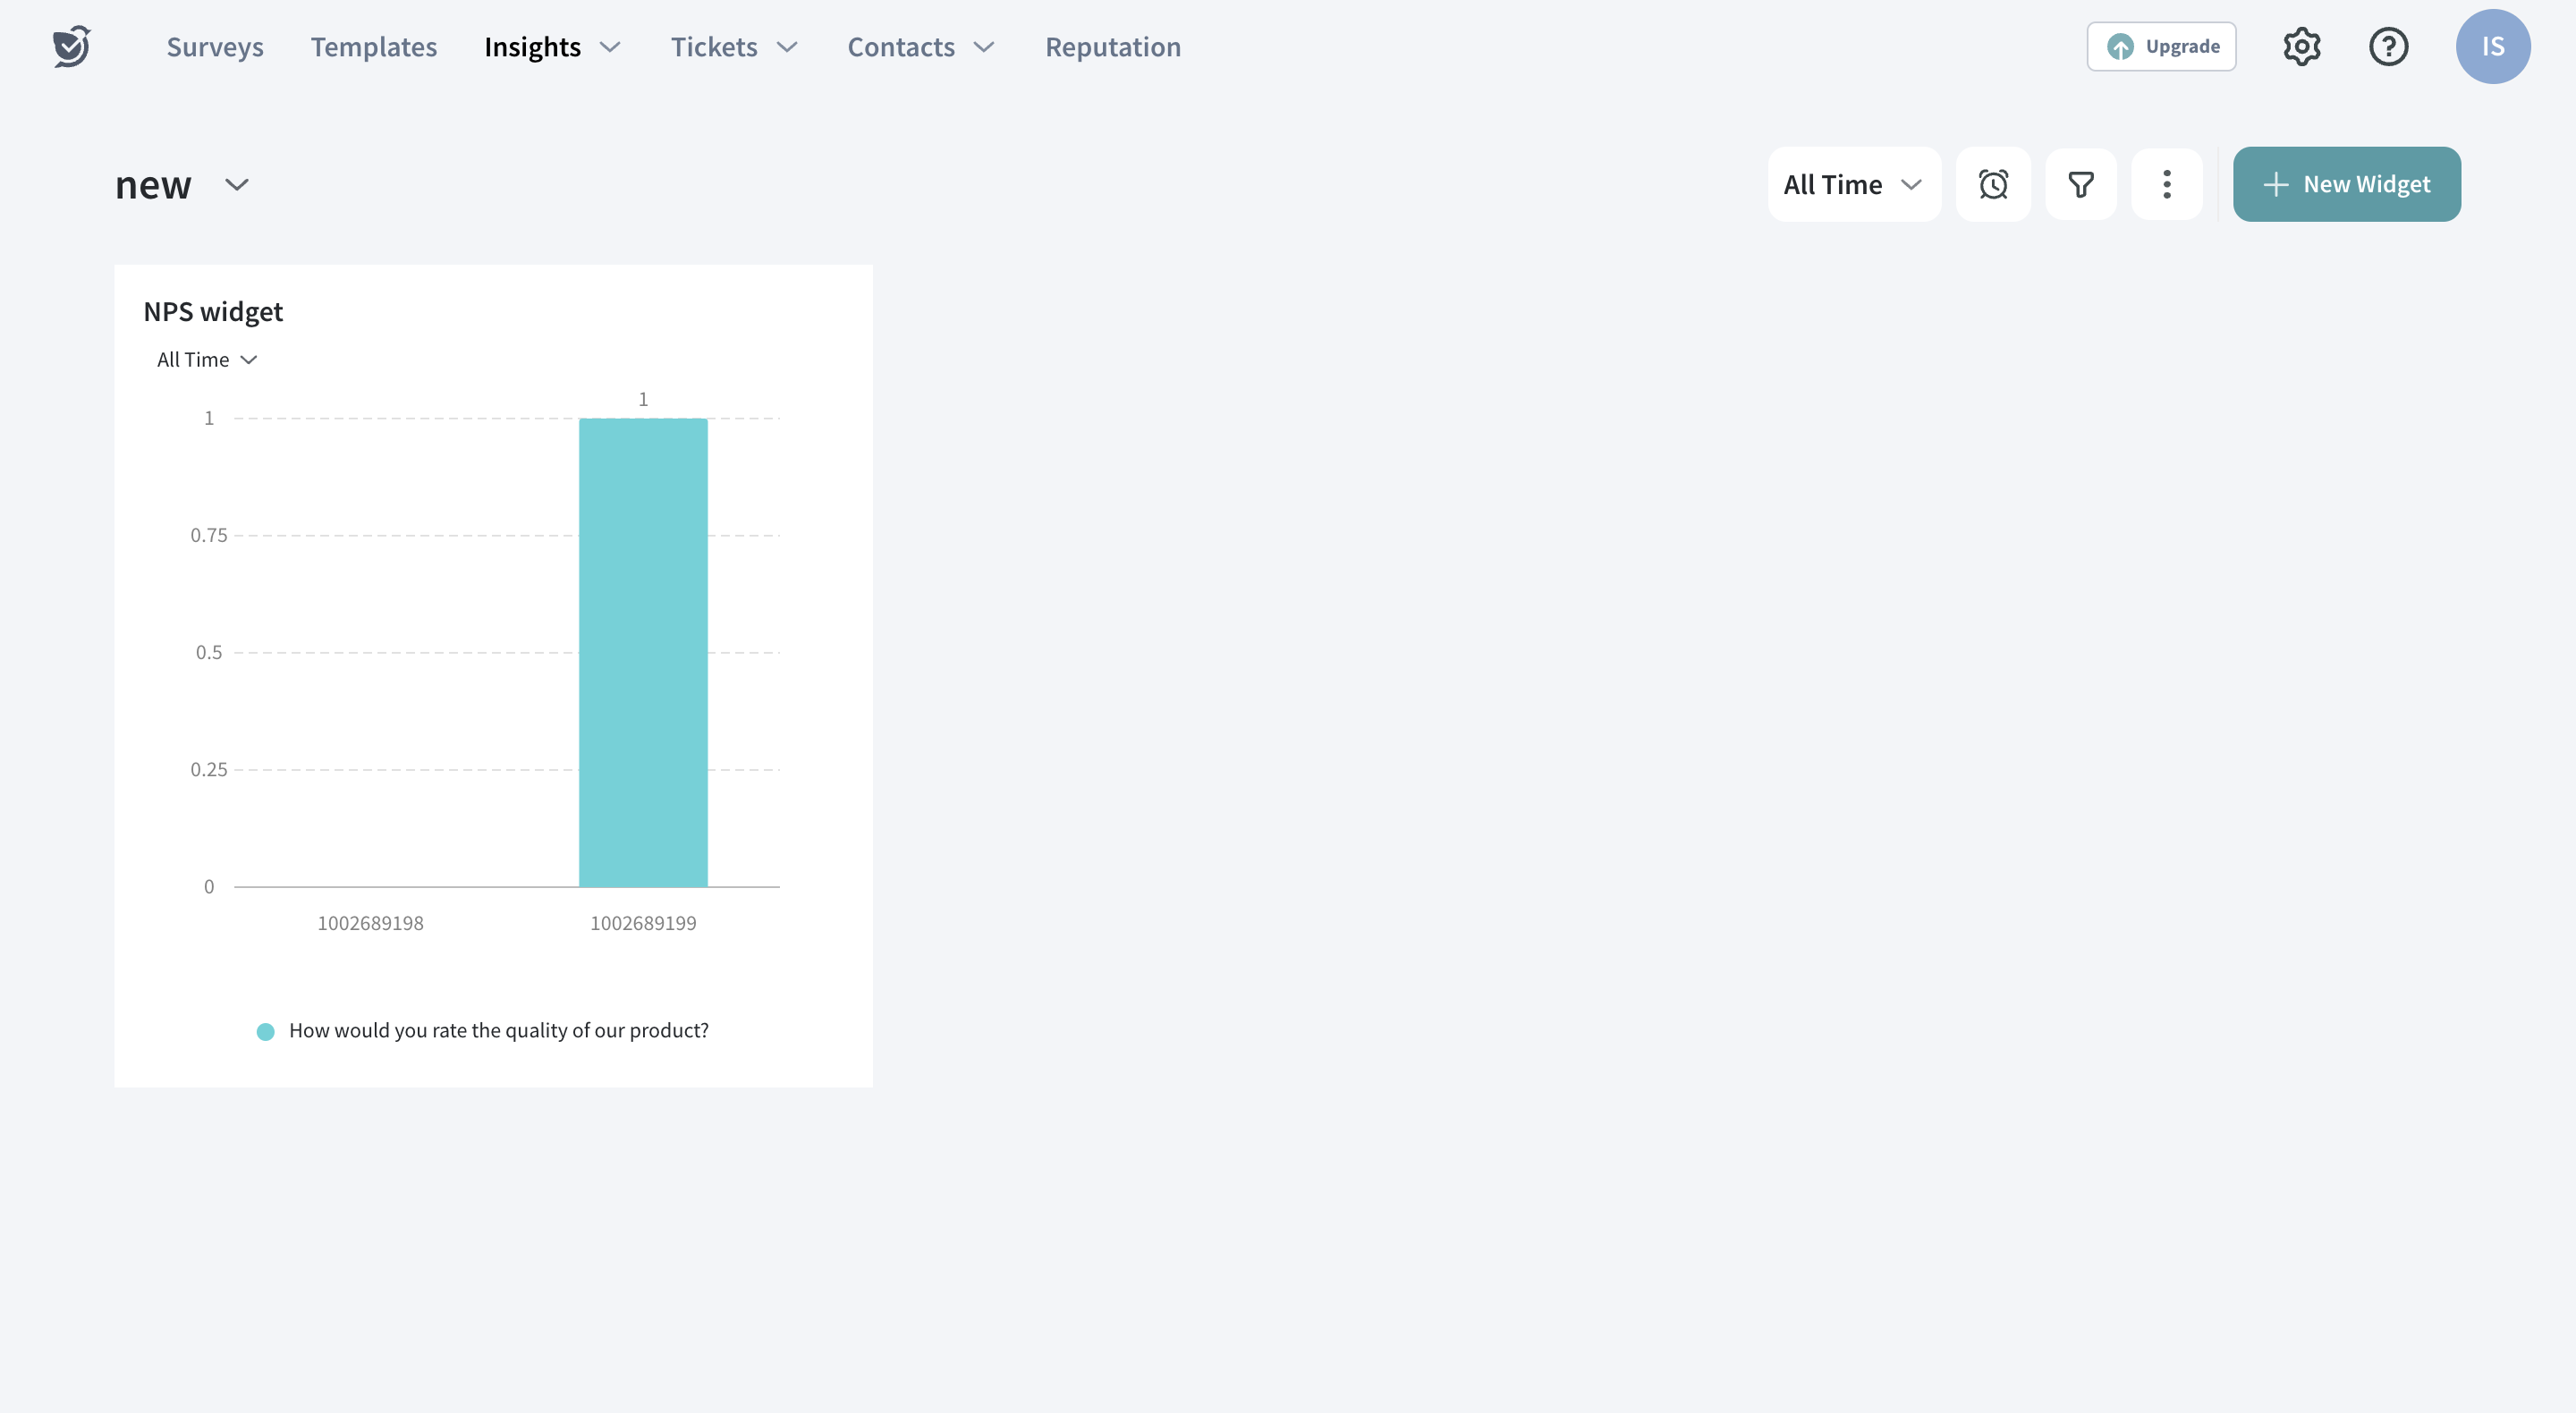2576x1413 pixels.
Task: Open the dashboard All Time range dropdown
Action: point(1853,184)
